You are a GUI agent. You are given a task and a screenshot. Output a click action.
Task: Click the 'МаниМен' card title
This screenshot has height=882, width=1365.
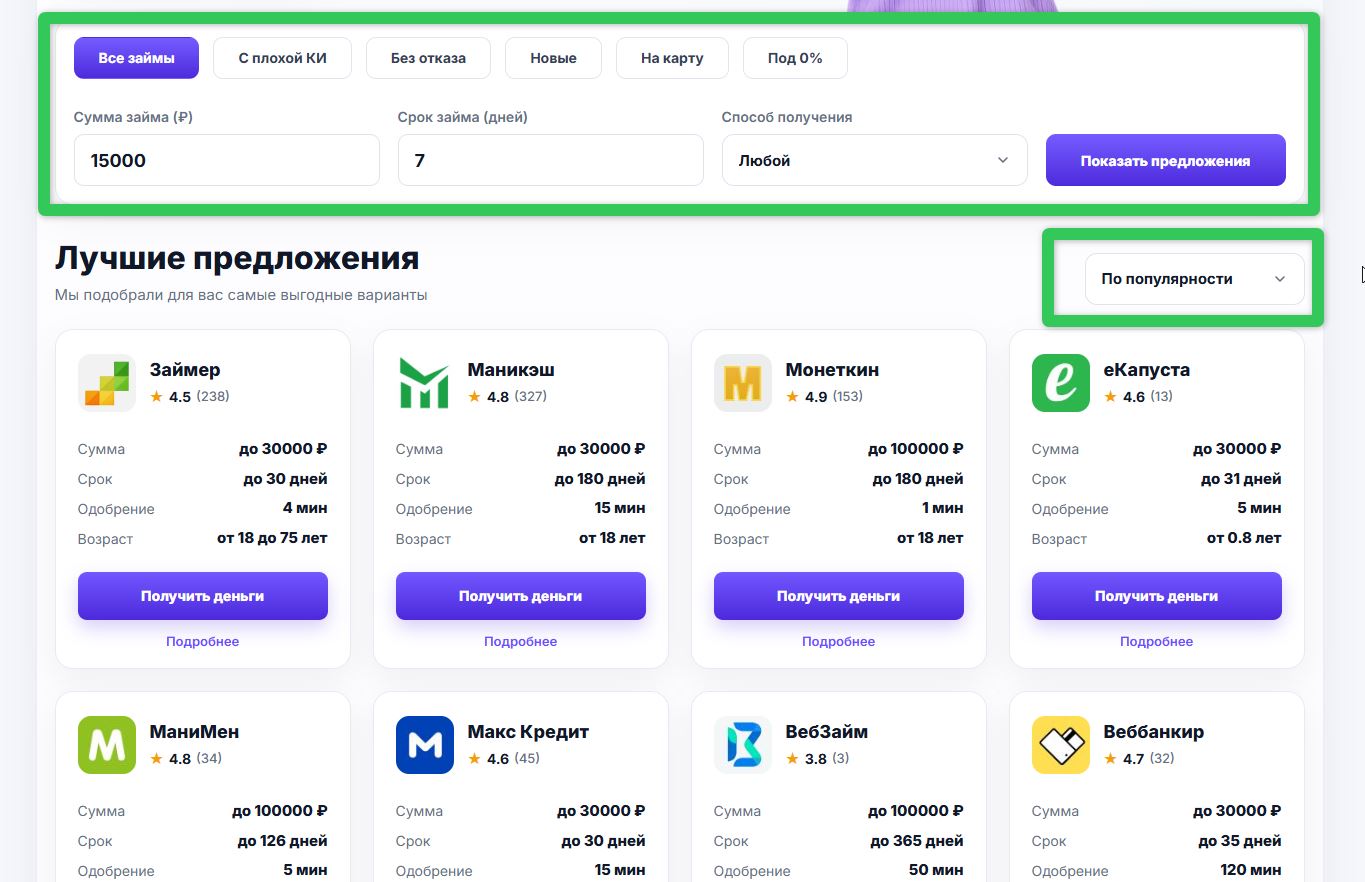click(x=195, y=732)
